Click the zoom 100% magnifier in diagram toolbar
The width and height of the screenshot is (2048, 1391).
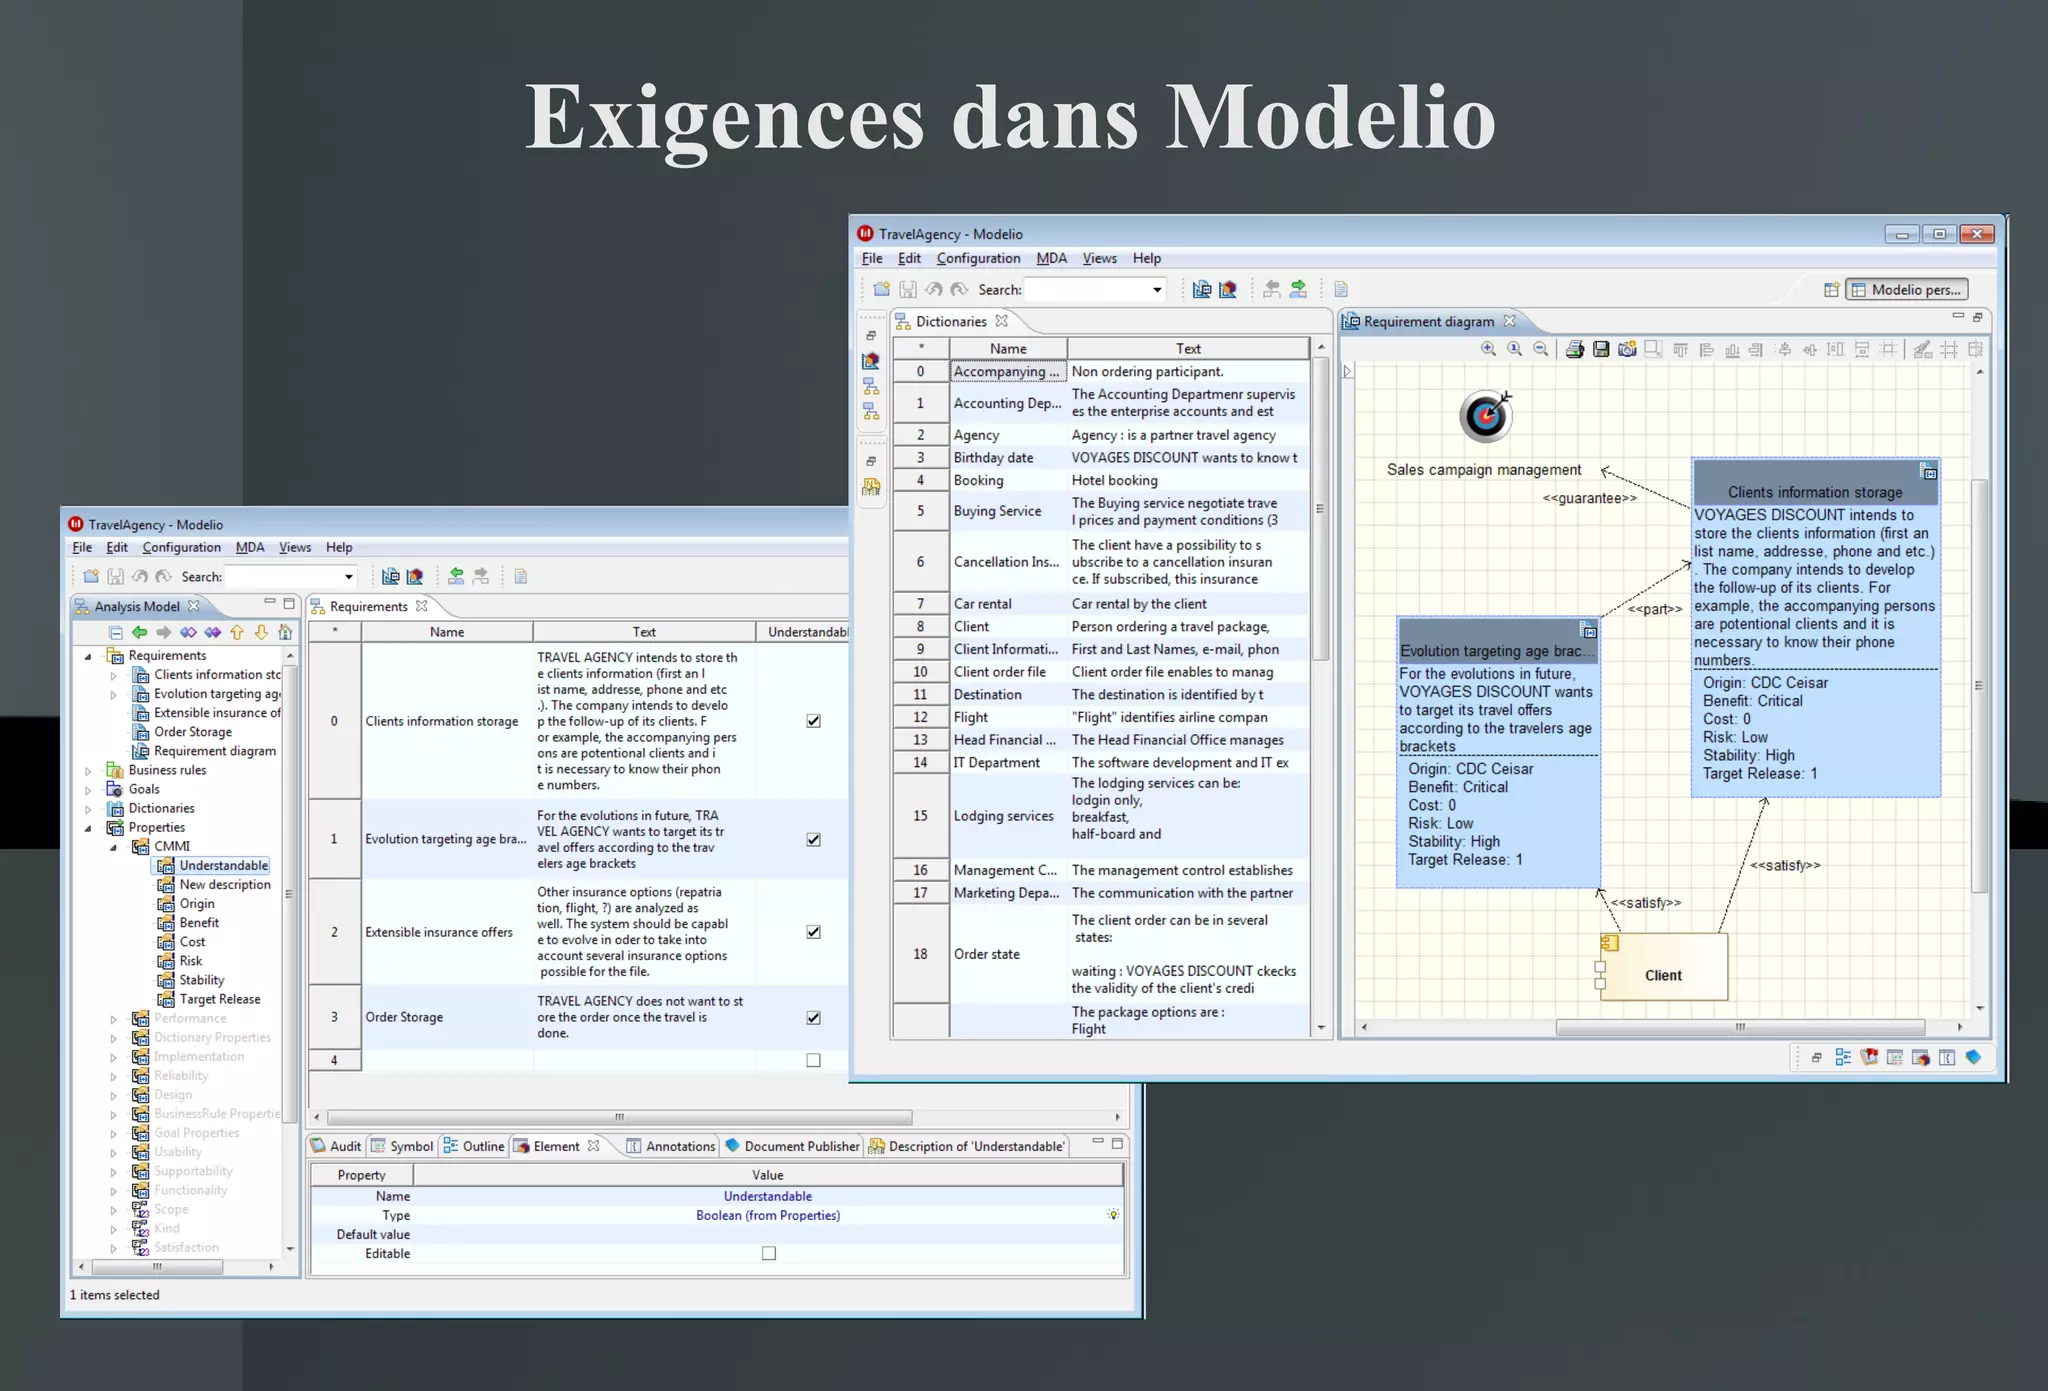click(x=1515, y=349)
